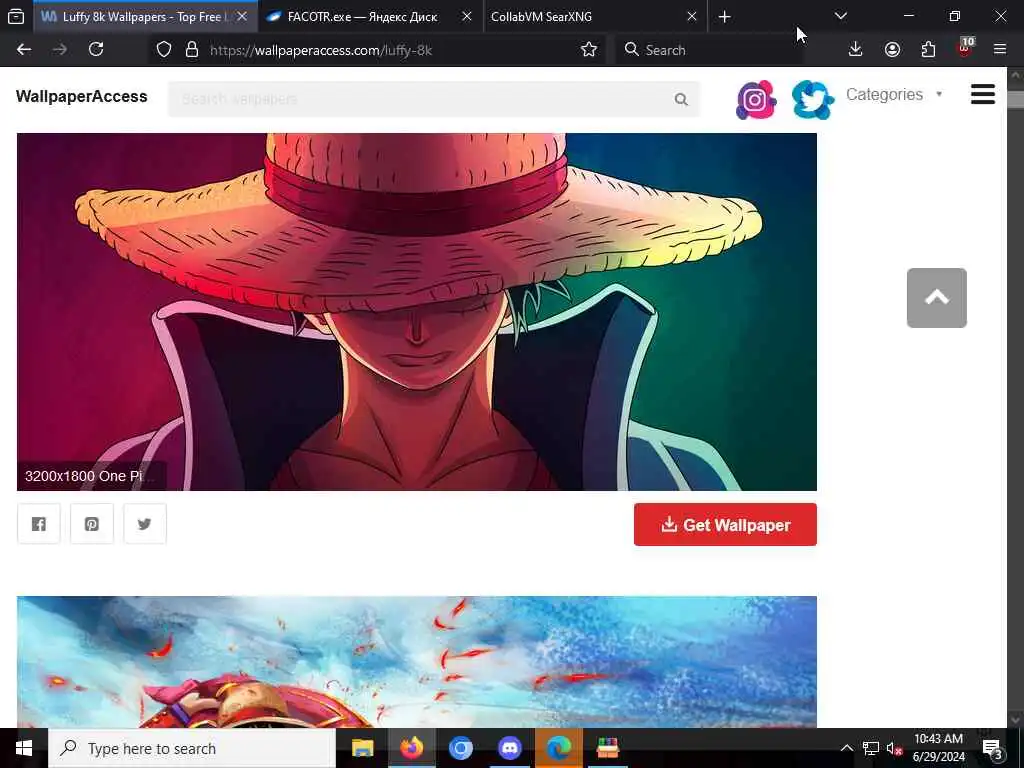Open the Windows Start menu
Viewport: 1024px width, 768px height.
(x=24, y=748)
